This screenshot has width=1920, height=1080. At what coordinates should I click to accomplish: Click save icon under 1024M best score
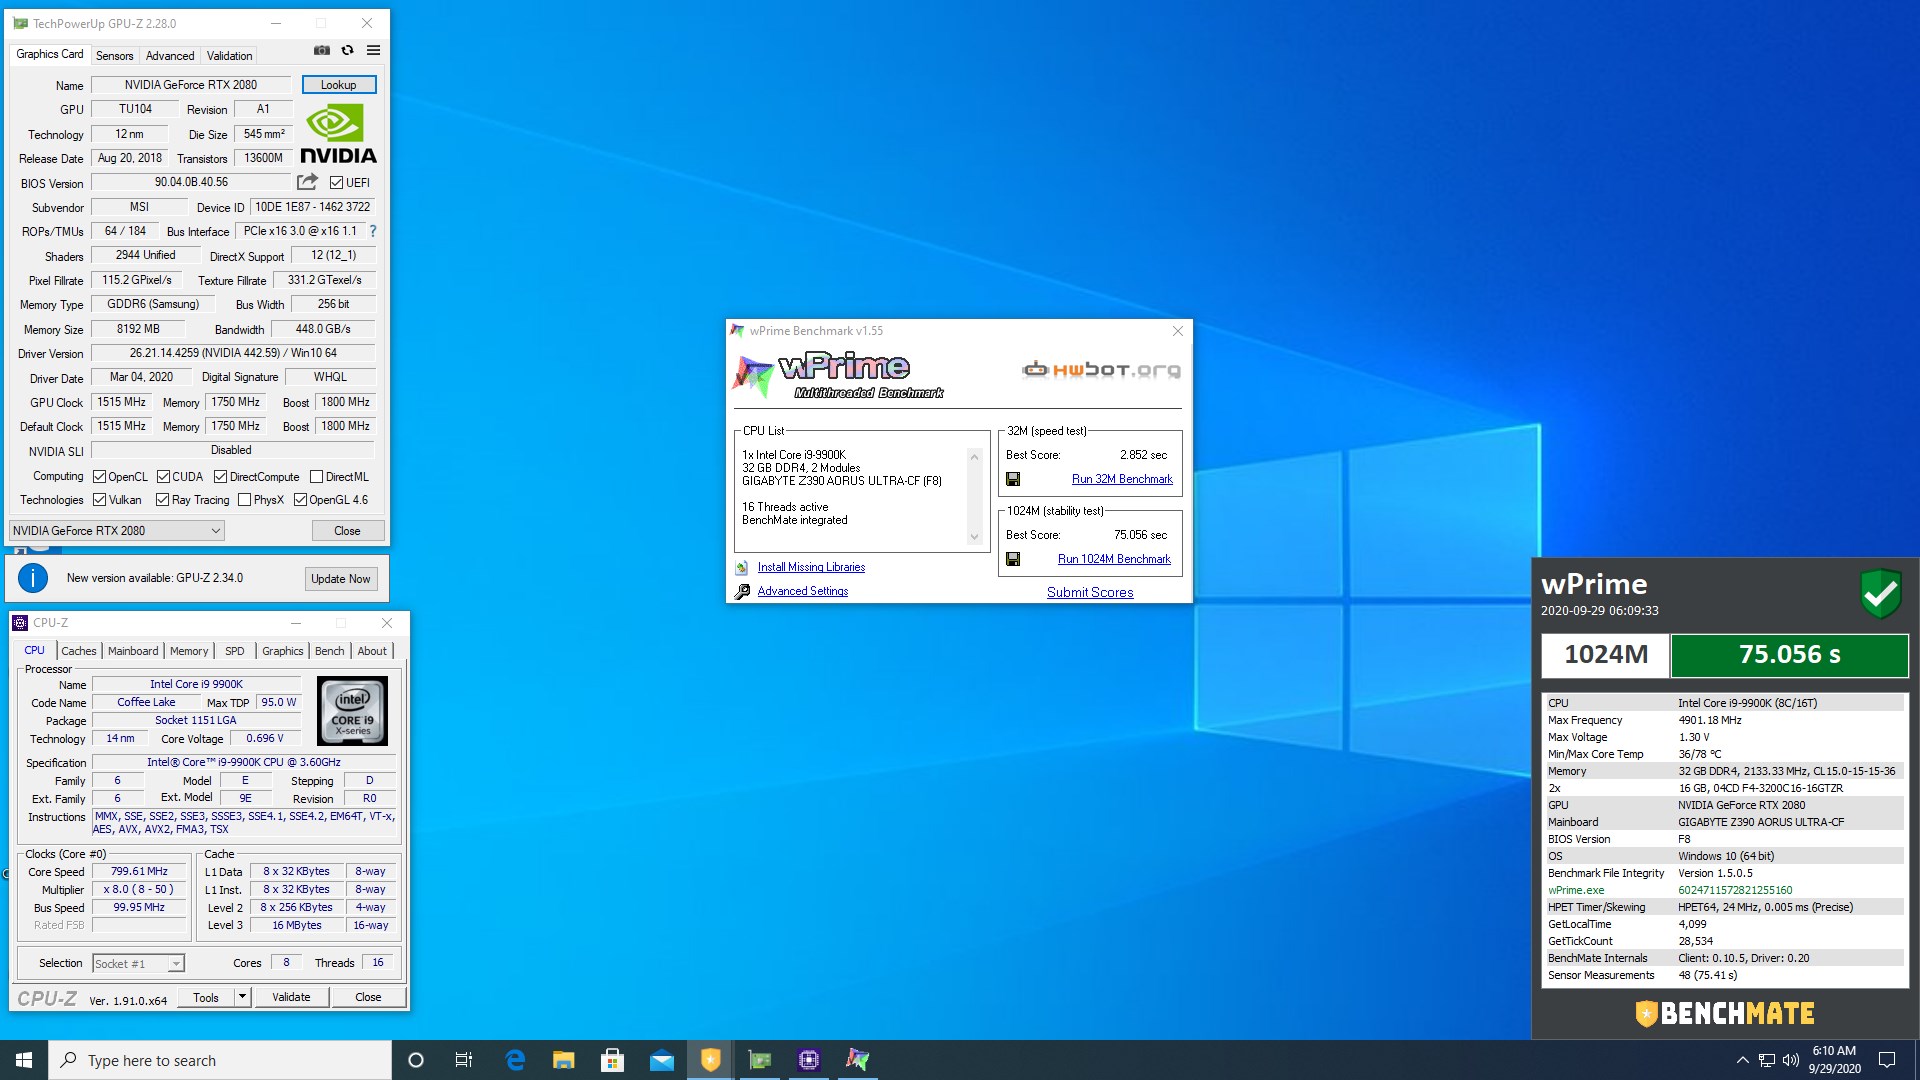click(x=1013, y=559)
